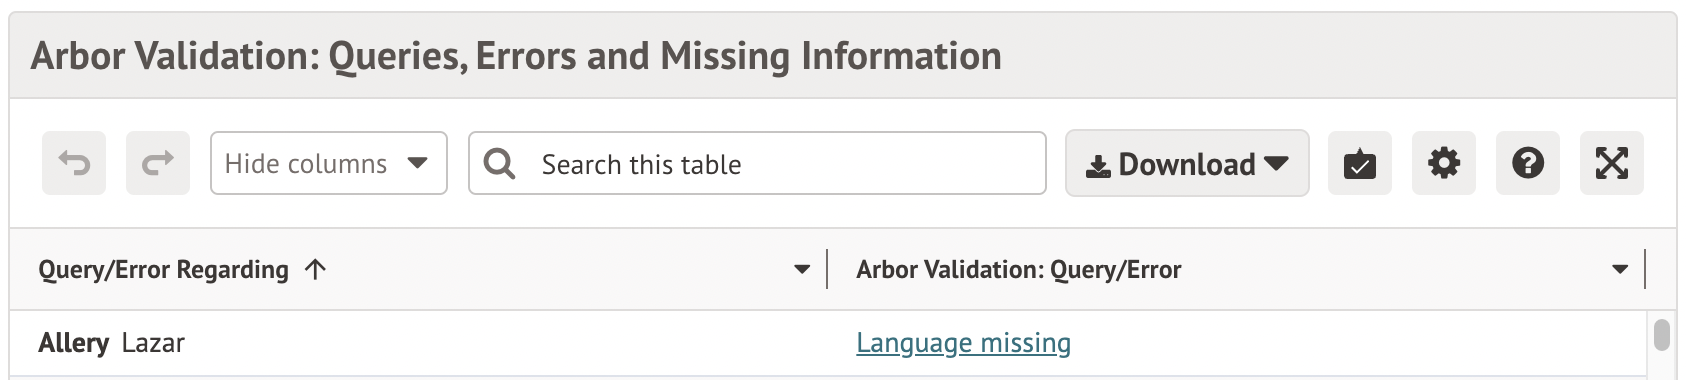The image size is (1686, 380).
Task: Open the Hide columns dropdown
Action: (329, 163)
